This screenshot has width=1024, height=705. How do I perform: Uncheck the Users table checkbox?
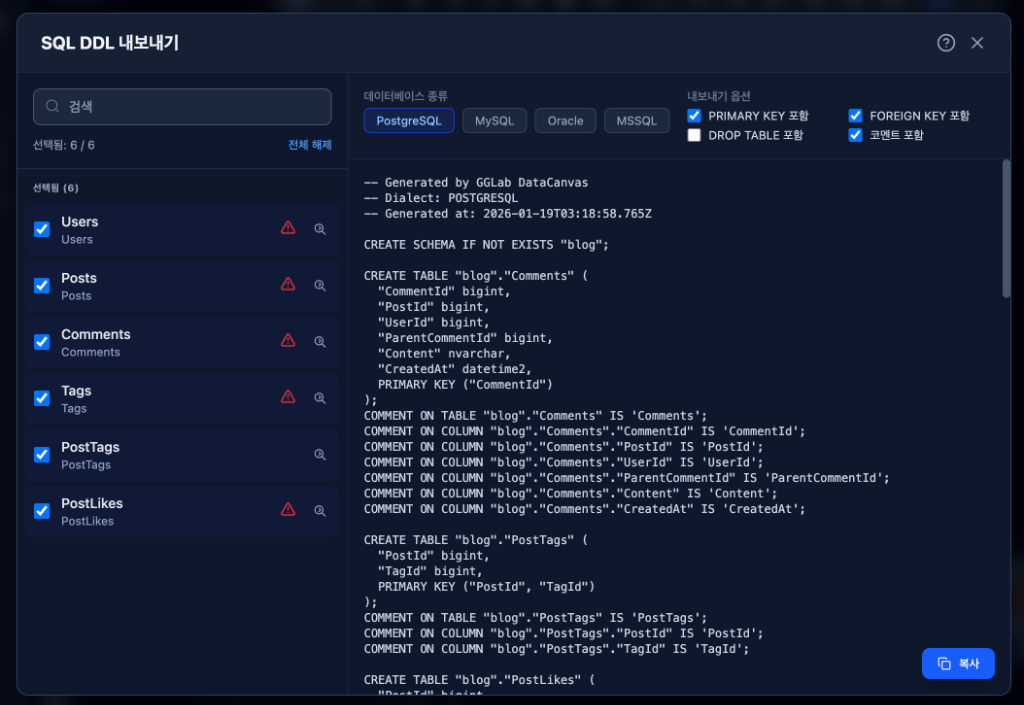pyautogui.click(x=42, y=229)
